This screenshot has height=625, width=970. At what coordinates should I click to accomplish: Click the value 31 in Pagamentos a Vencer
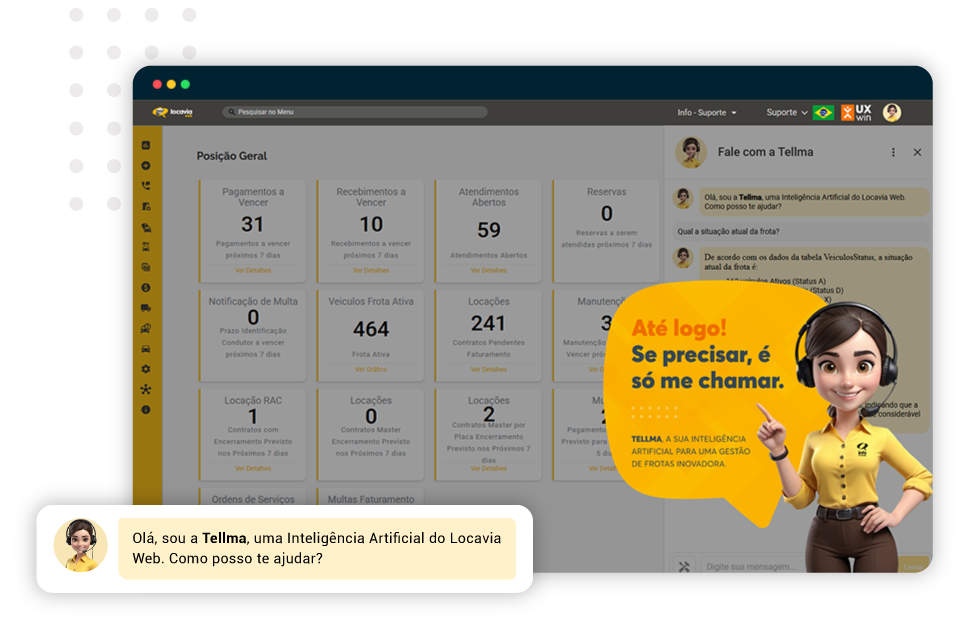[252, 224]
